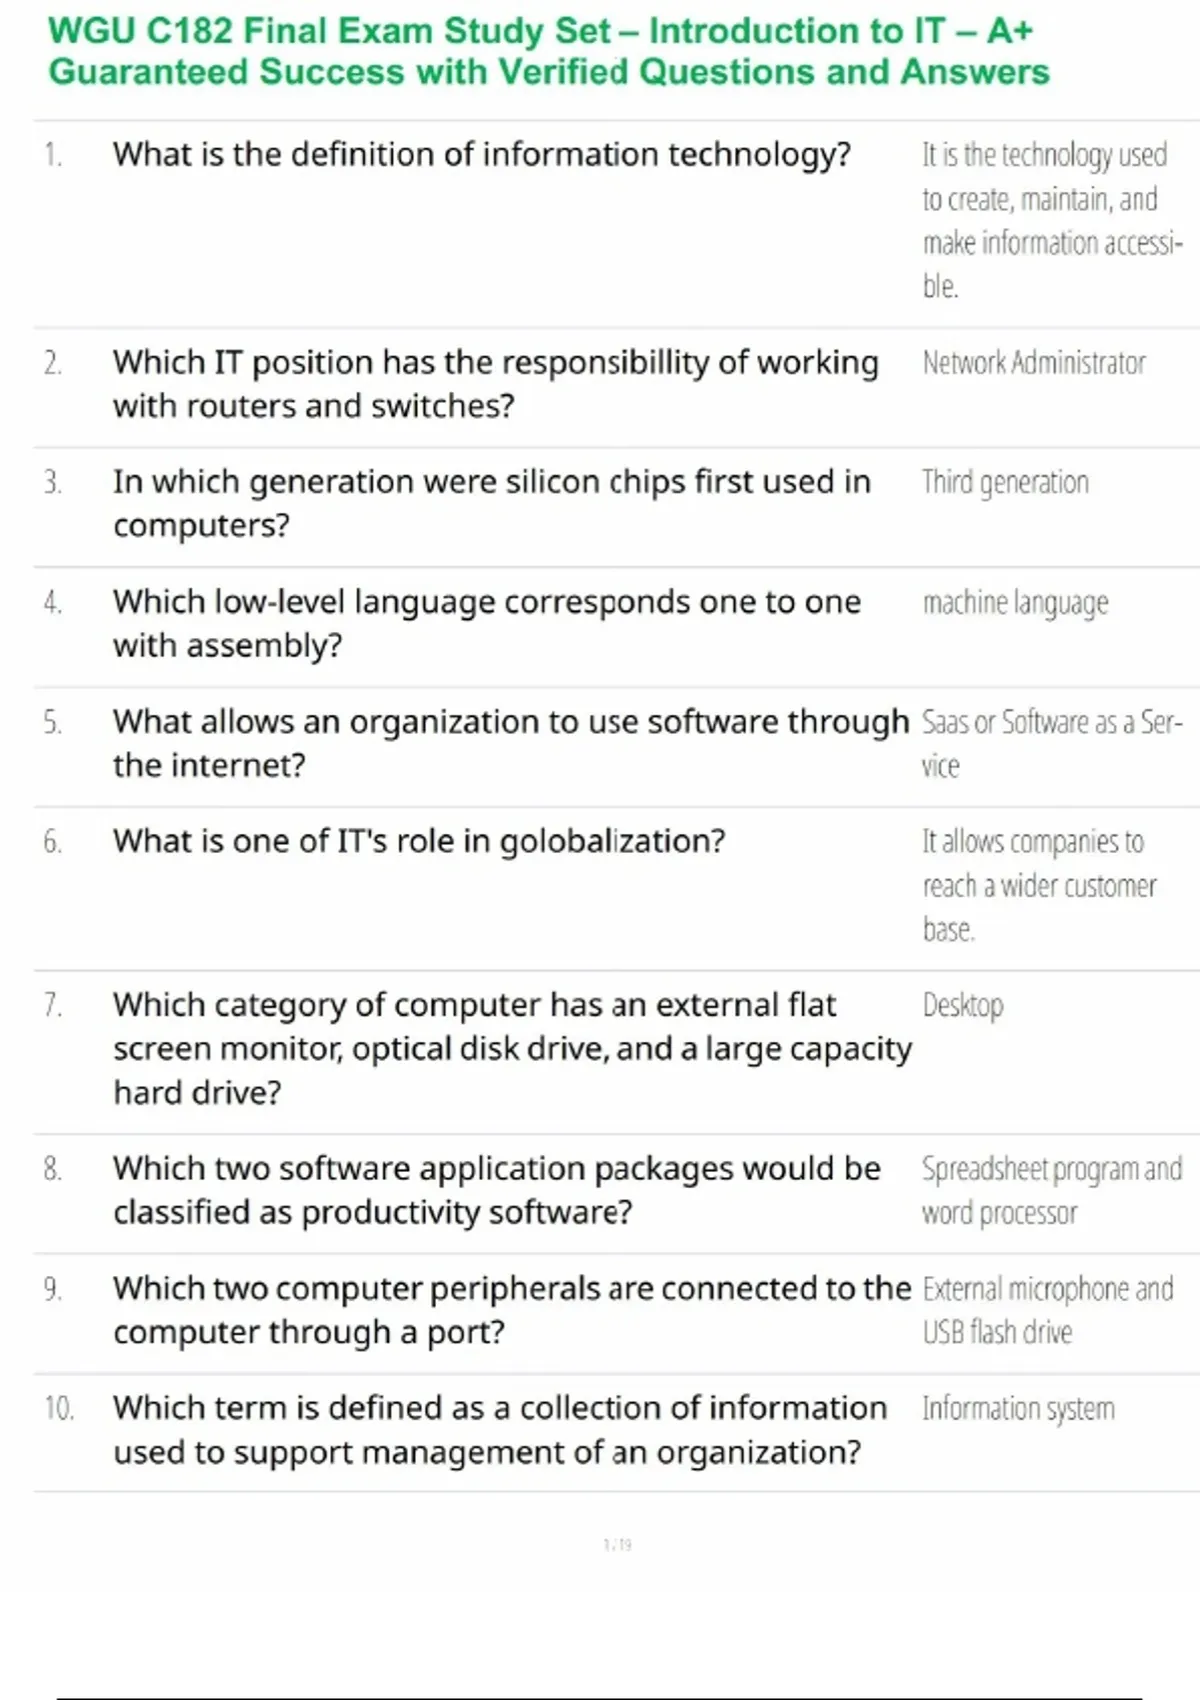
Task: Select the 'Saas or Software as a Service' answer
Action: 1050,743
